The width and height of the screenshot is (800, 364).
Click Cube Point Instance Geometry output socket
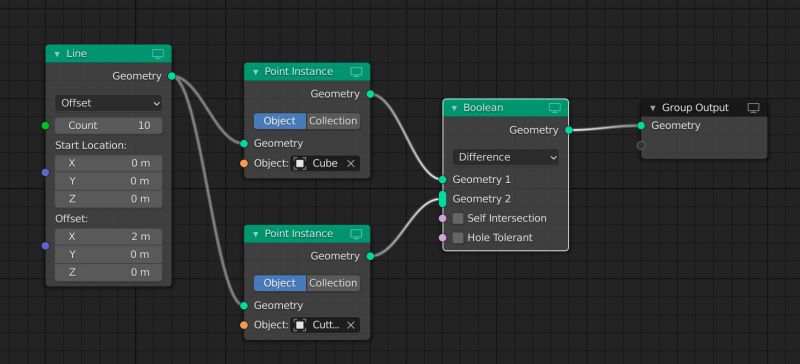tap(370, 94)
